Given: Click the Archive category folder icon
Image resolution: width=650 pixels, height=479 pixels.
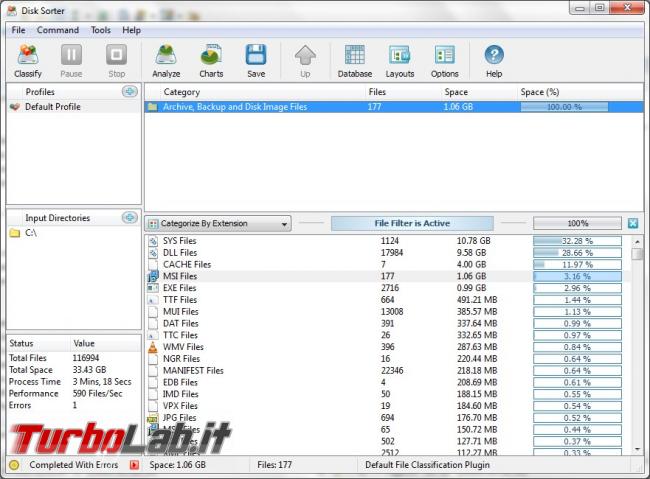Looking at the screenshot, I should pos(153,107).
